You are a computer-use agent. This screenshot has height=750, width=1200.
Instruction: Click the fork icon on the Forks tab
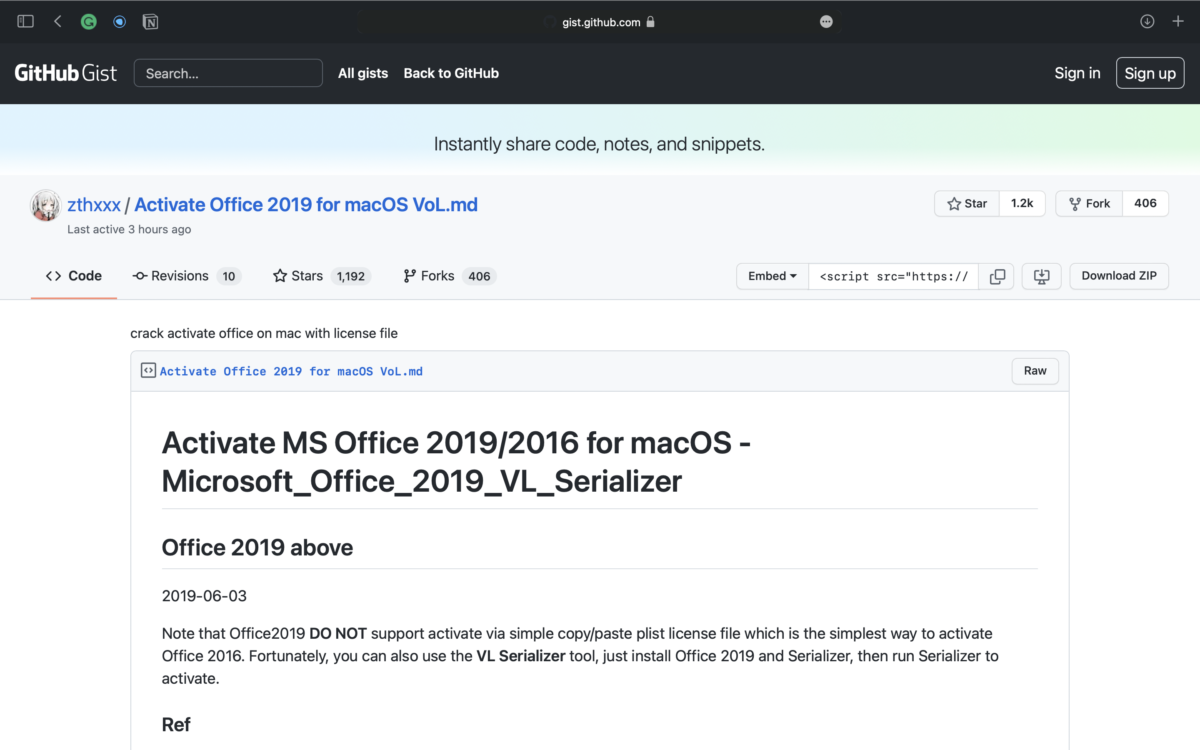[408, 276]
